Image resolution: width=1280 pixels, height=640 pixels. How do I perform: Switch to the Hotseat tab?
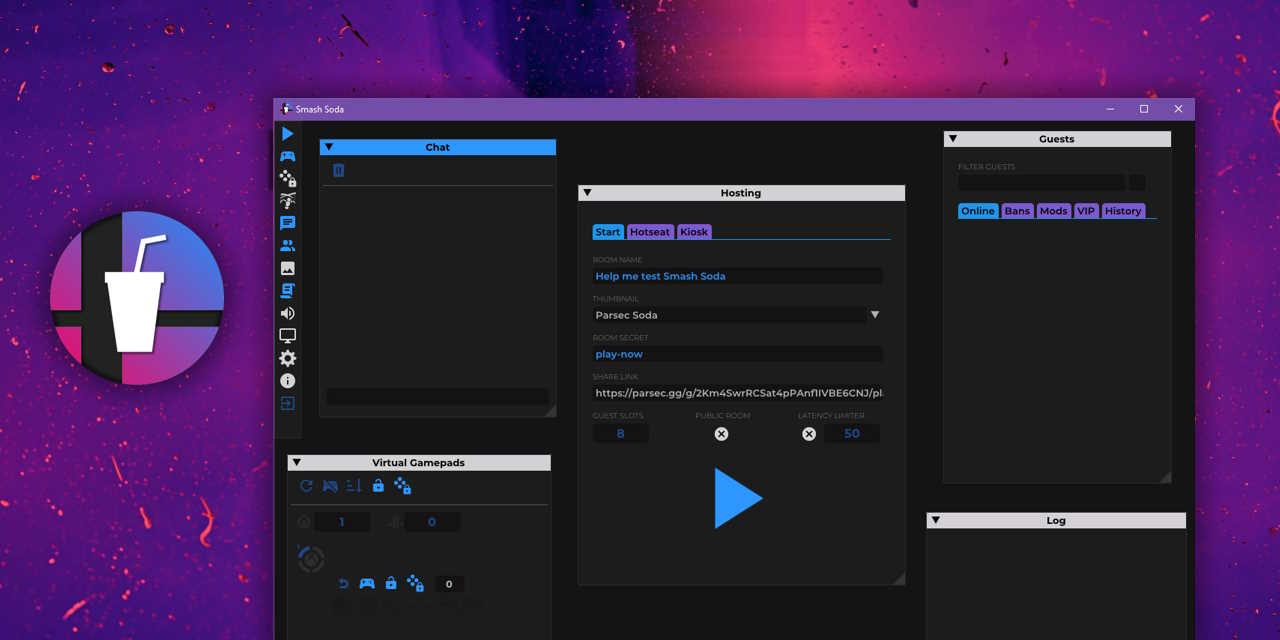pos(650,232)
